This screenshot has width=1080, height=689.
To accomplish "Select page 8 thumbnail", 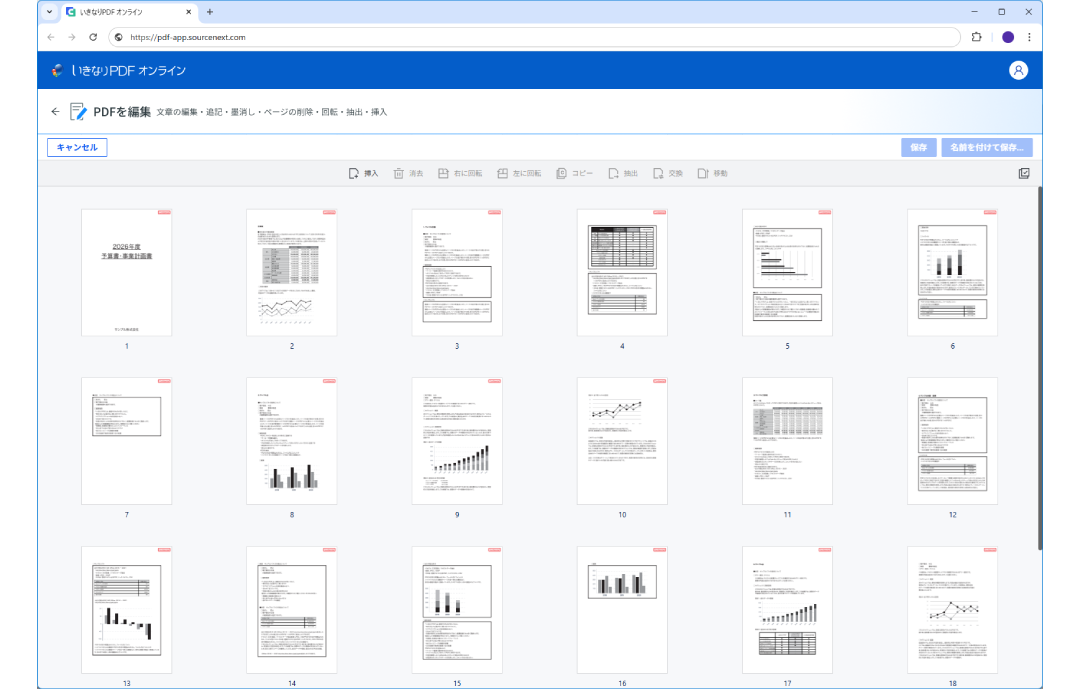I will click(x=292, y=441).
